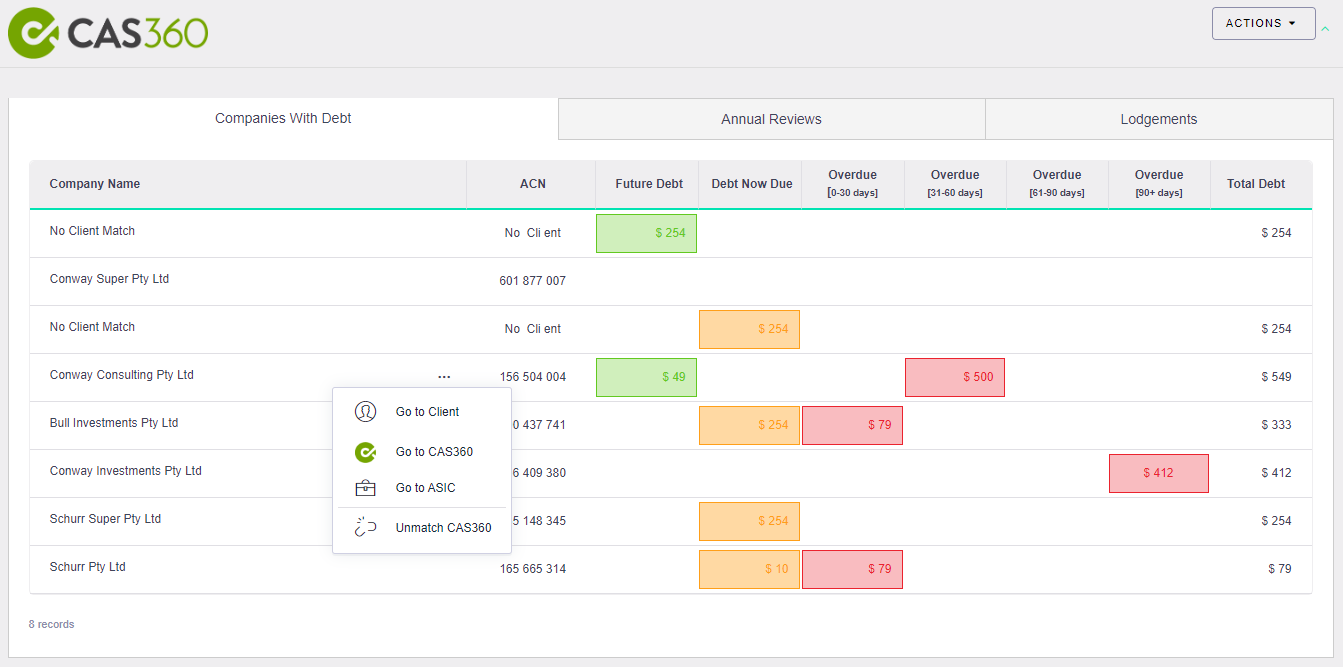Click the green $ 49 Conway Consulting cell
The width and height of the screenshot is (1343, 667).
coord(646,377)
